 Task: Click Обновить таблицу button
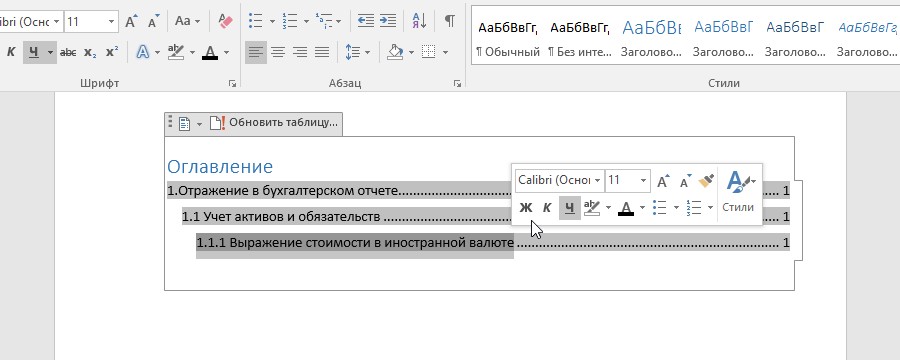(274, 123)
